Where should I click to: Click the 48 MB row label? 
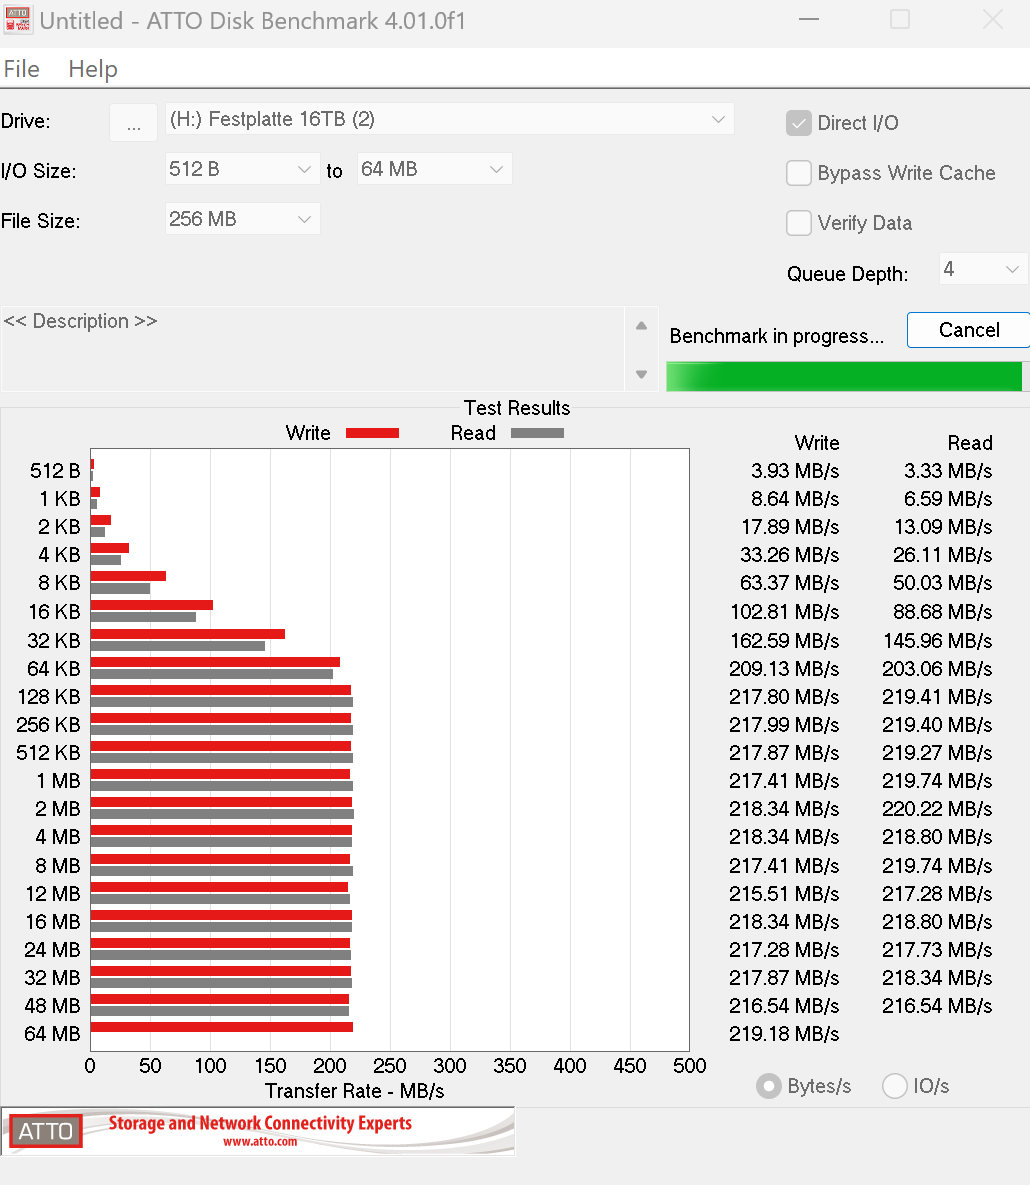(52, 1005)
